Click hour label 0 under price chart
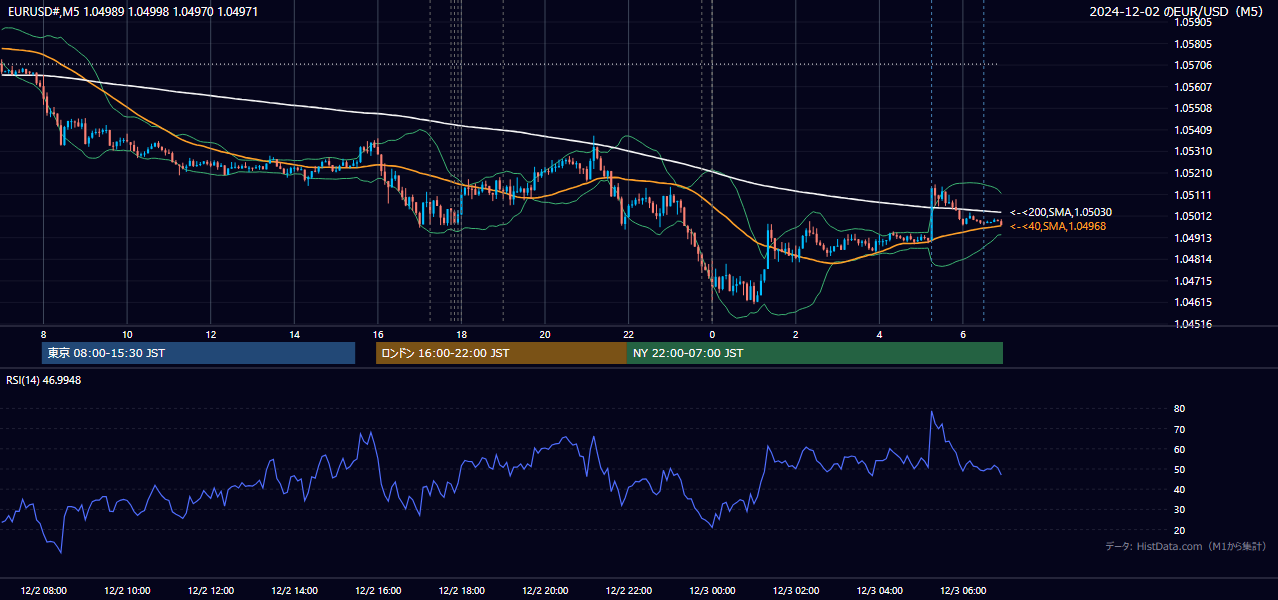The width and height of the screenshot is (1278, 600). [x=712, y=334]
